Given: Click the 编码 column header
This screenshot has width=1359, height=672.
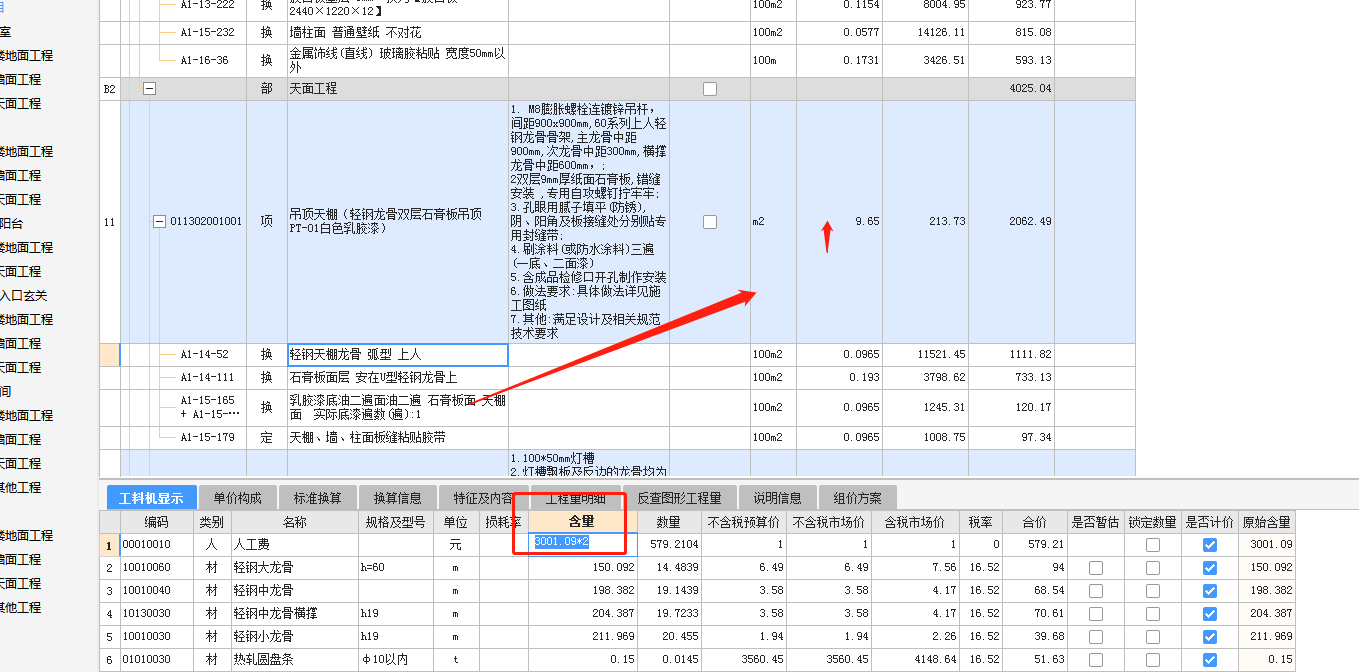Looking at the screenshot, I should tap(156, 522).
